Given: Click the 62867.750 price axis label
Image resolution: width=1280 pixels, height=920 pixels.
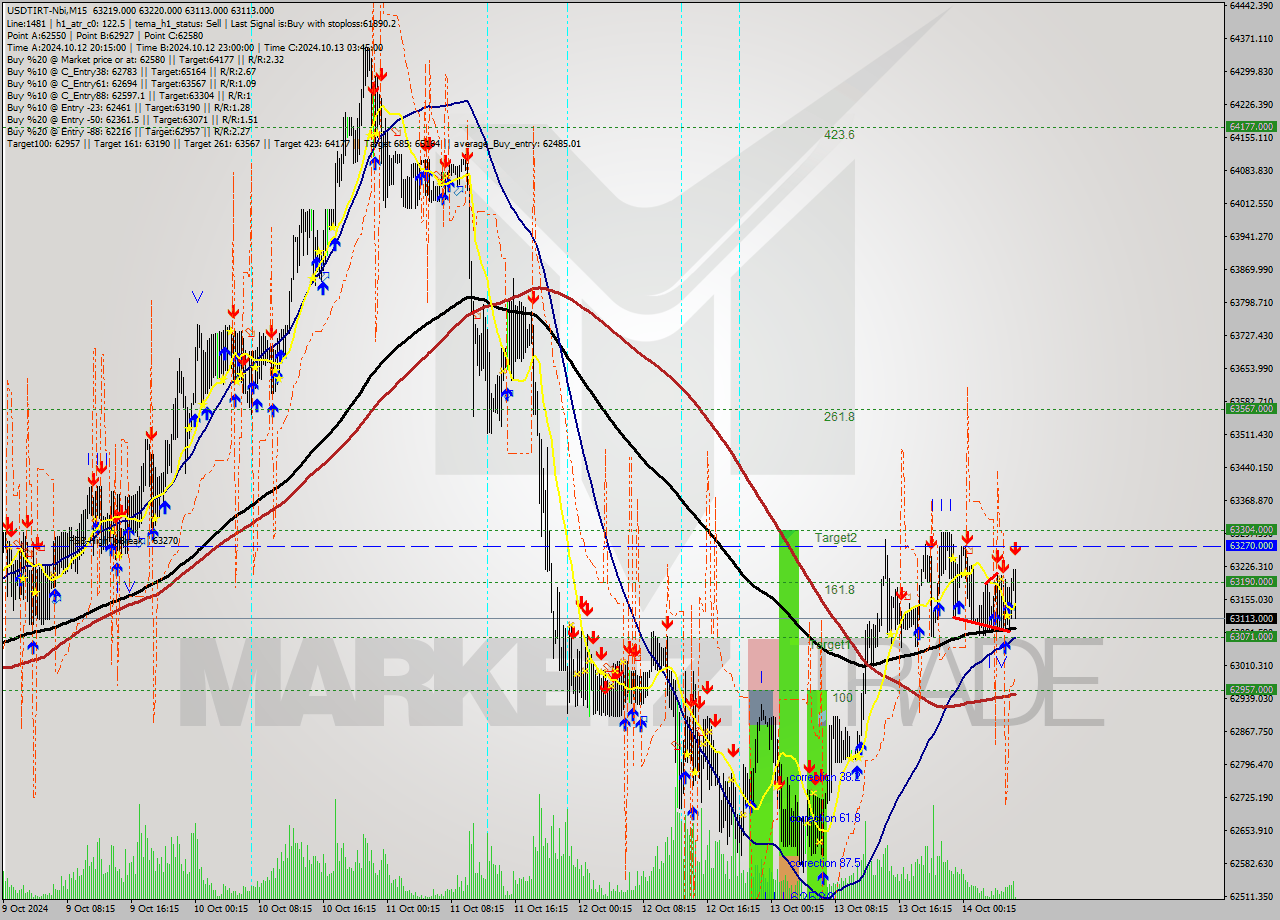Looking at the screenshot, I should (x=1251, y=731).
